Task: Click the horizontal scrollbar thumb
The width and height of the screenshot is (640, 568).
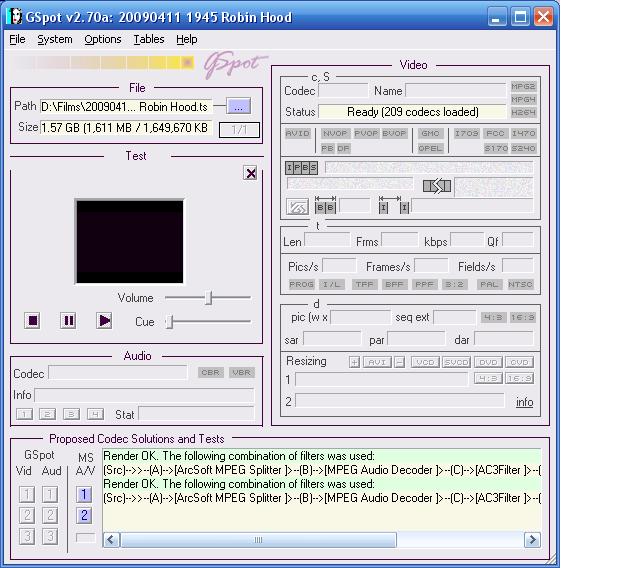Action: click(x=258, y=540)
